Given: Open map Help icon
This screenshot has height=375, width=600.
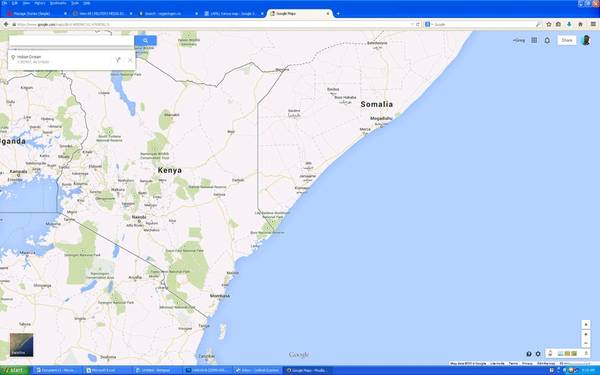Looking at the screenshot, I should click(529, 354).
